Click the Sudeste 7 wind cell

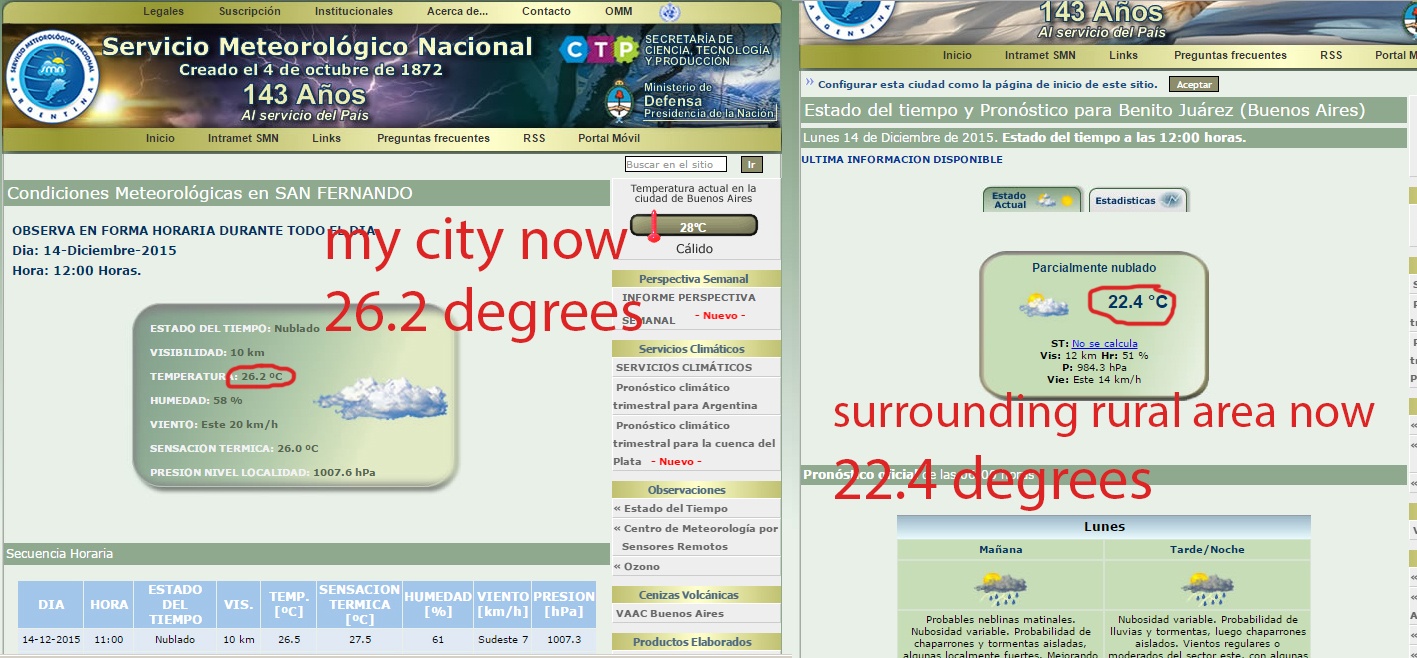tap(502, 639)
